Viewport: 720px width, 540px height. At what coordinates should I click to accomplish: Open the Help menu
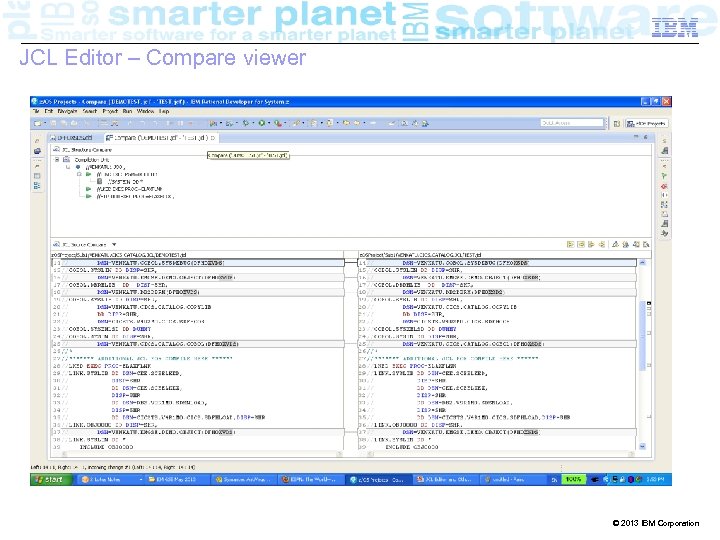164,111
